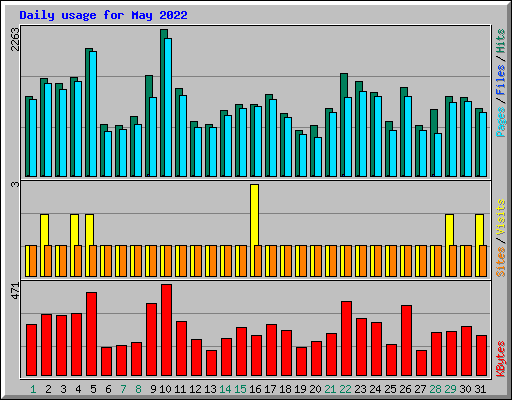
Task: Click the visits axis value 3
Action: (15, 184)
